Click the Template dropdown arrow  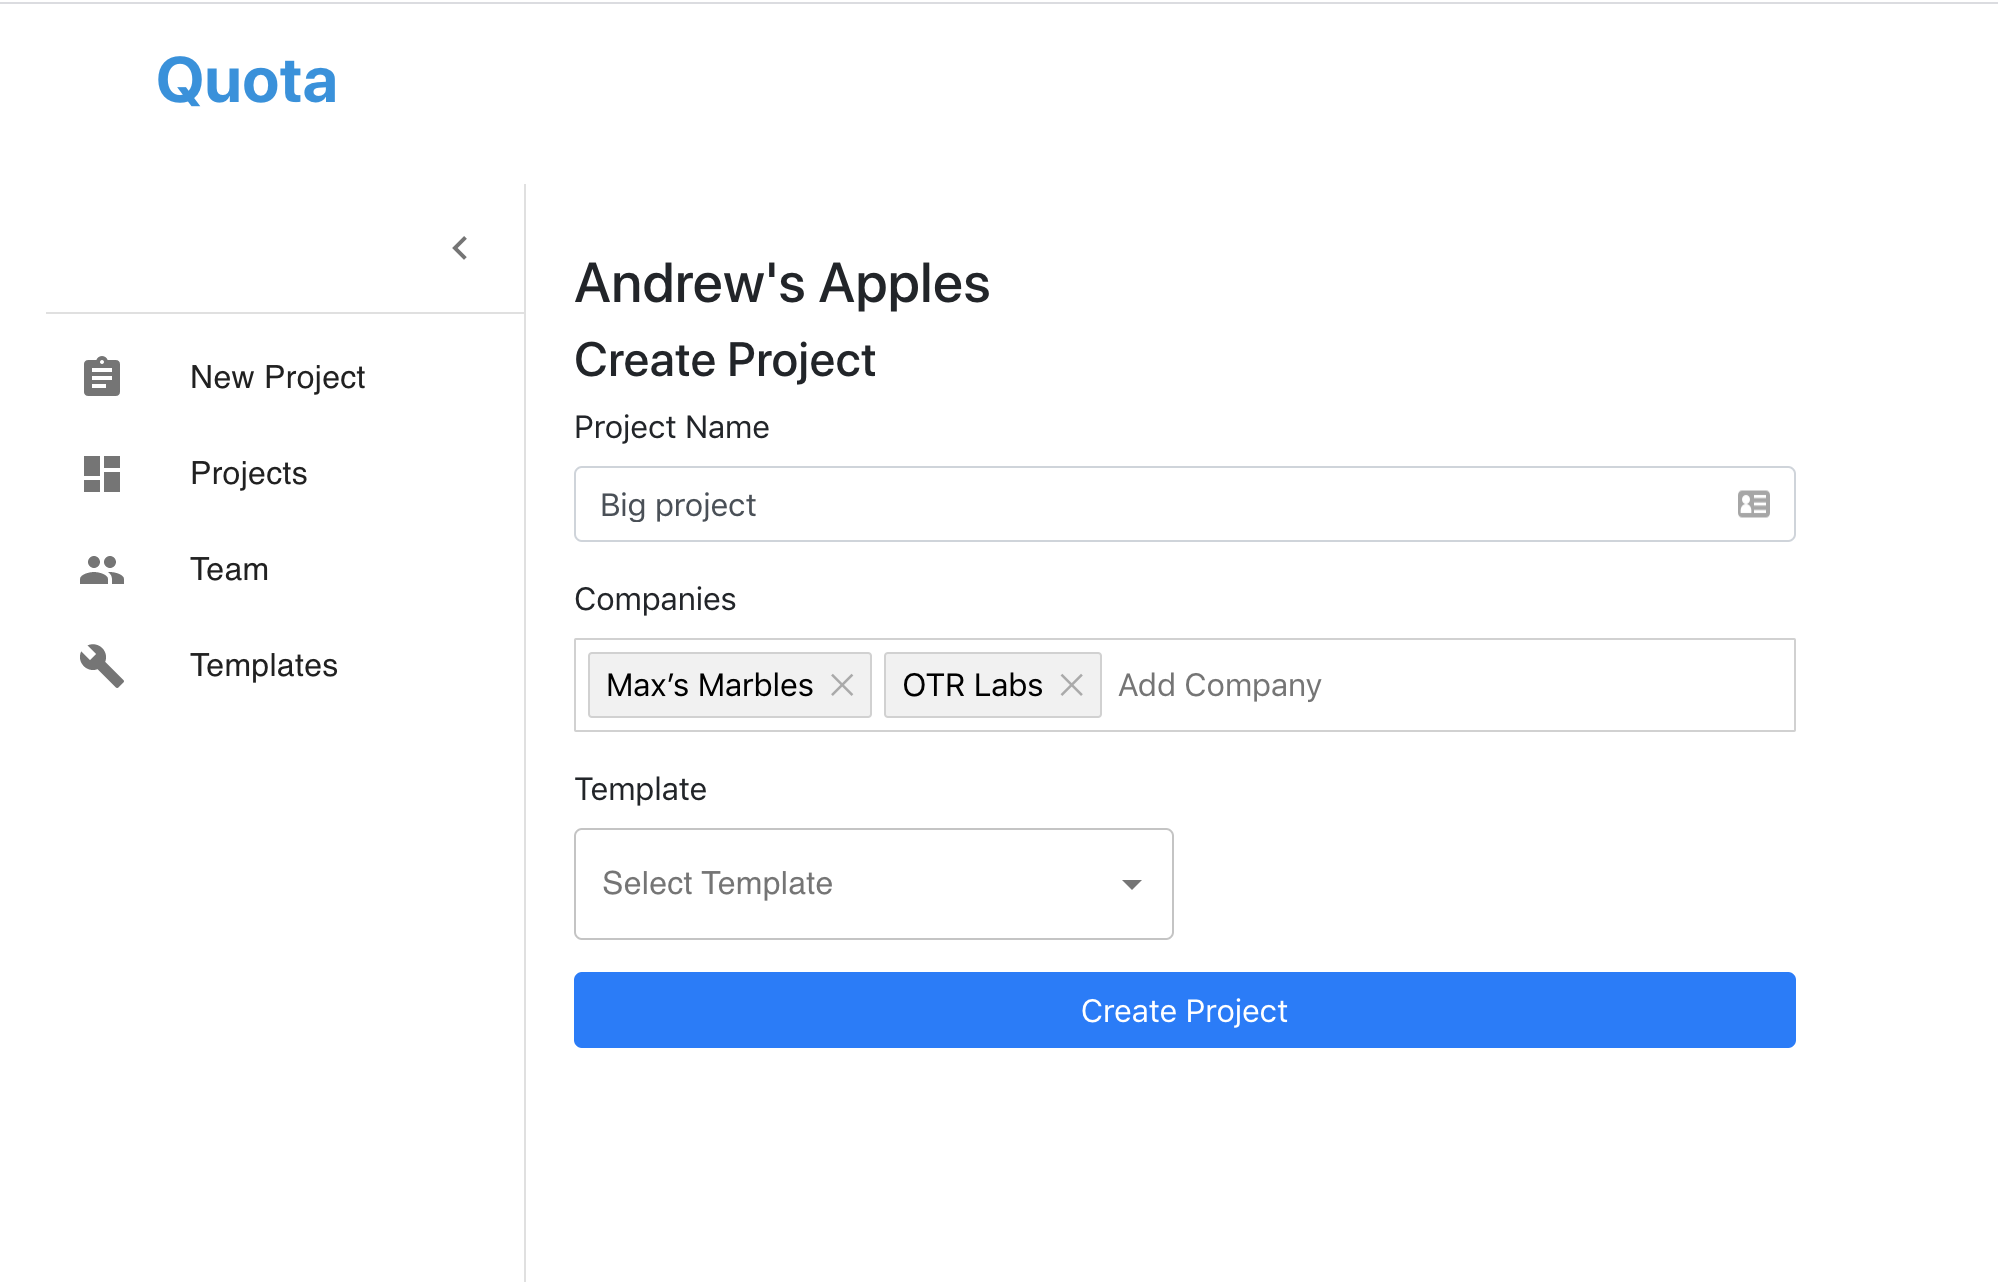point(1131,884)
